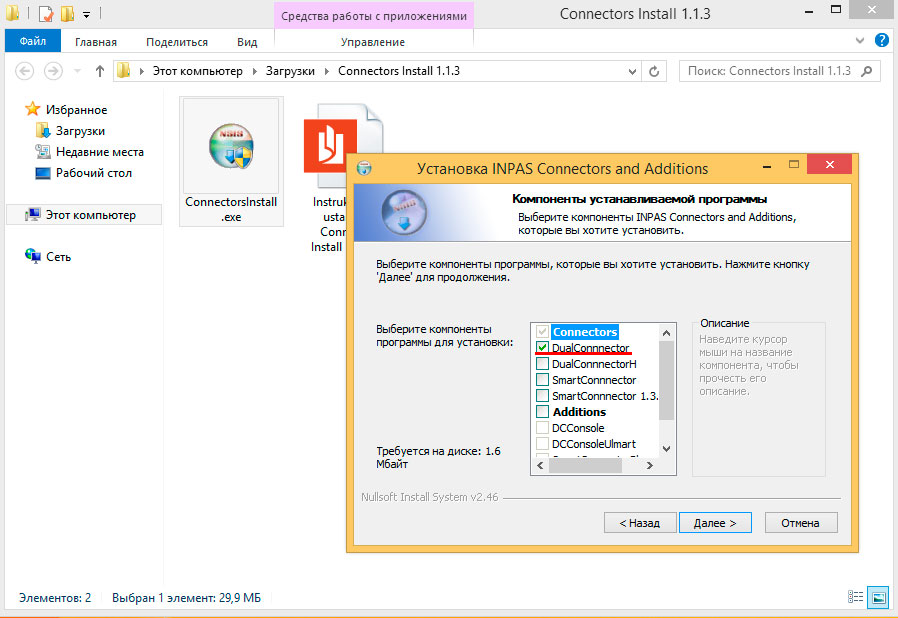Open the Вид ribbon tab
This screenshot has width=898, height=618.
click(247, 42)
